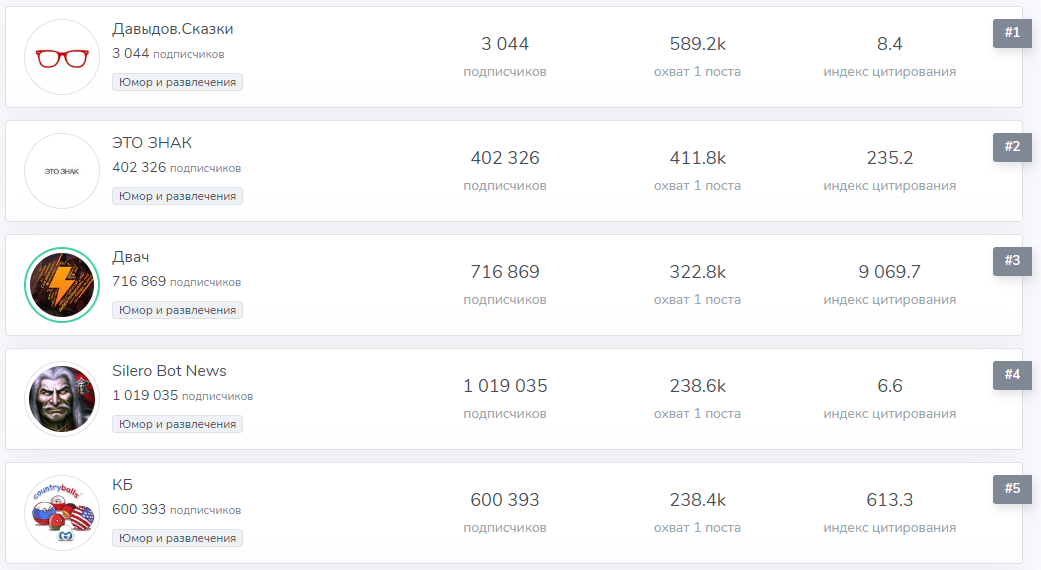Click the #5 rank badge
This screenshot has height=570, width=1041.
pyautogui.click(x=1012, y=489)
